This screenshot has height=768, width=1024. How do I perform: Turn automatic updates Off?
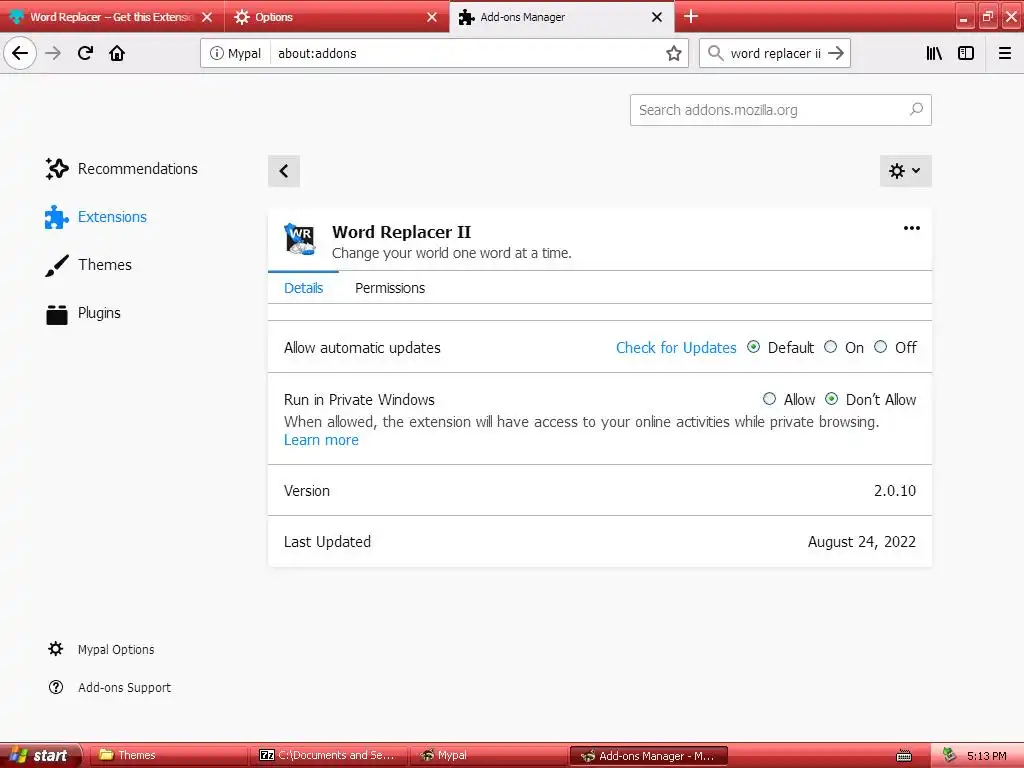coord(880,347)
